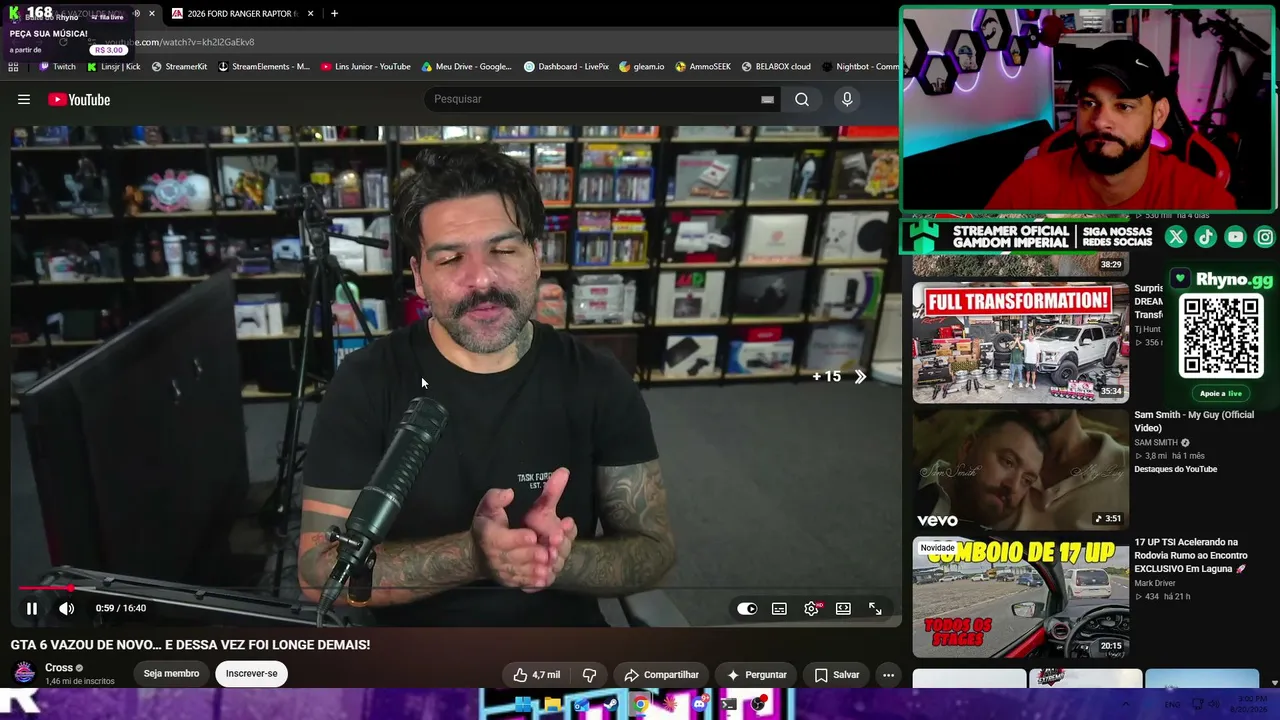Open the AmmoSEEK bookmark
This screenshot has height=720, width=1280.
703,67
